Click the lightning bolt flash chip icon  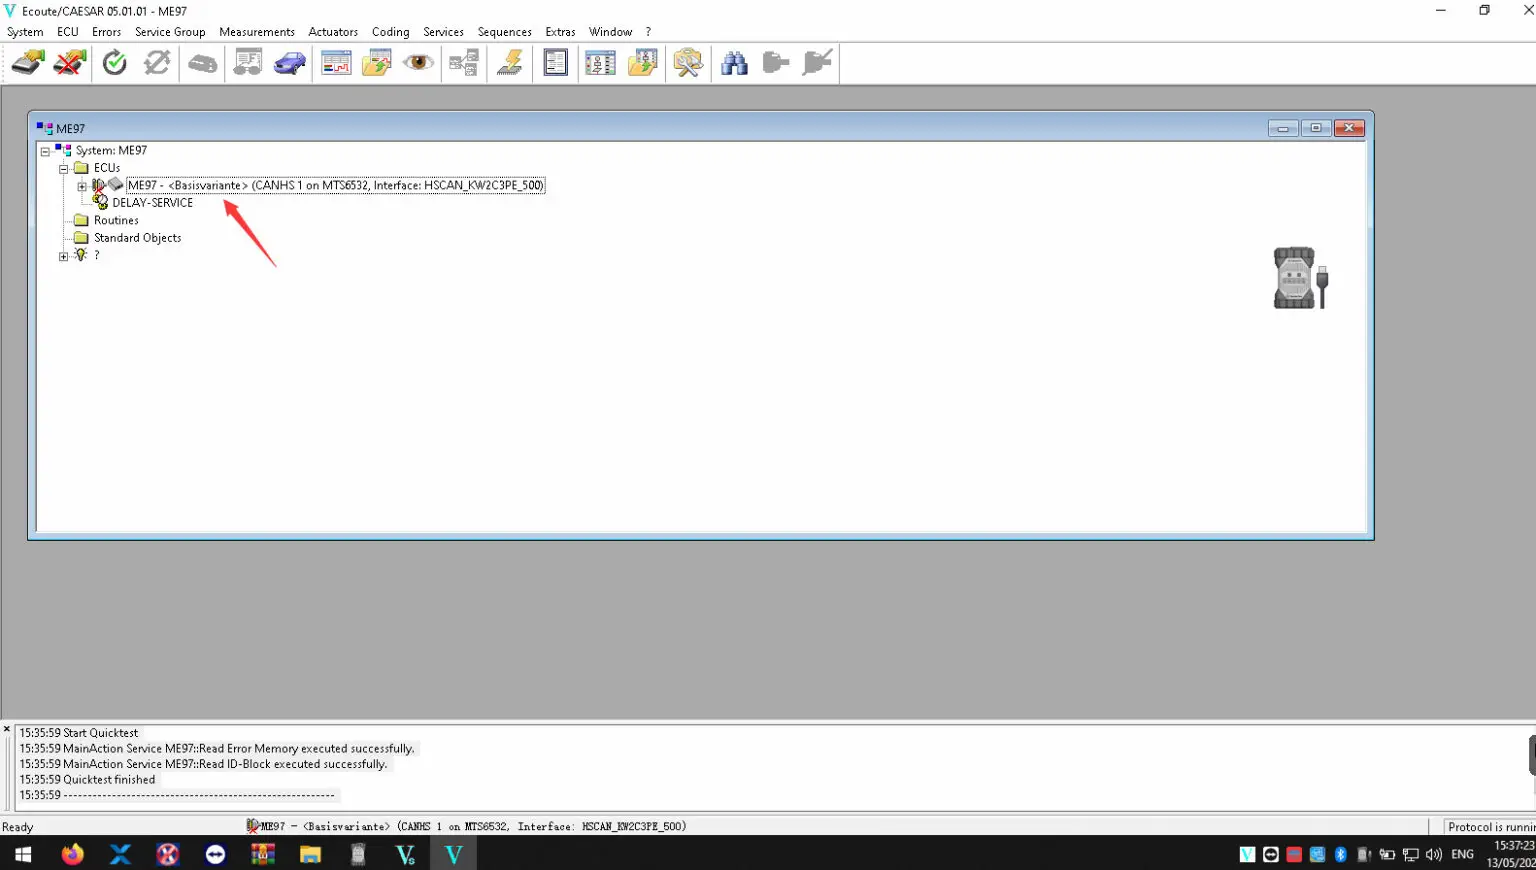[510, 63]
